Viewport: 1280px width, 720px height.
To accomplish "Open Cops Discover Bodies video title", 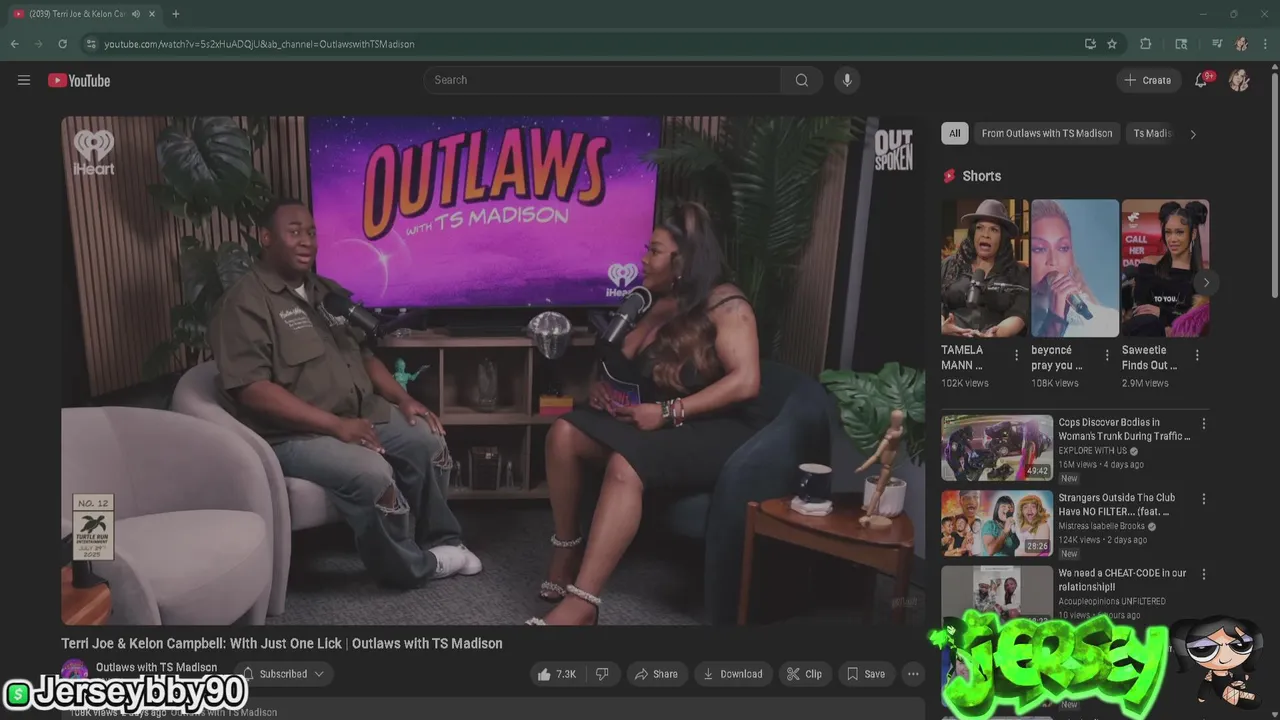I will pyautogui.click(x=1124, y=429).
